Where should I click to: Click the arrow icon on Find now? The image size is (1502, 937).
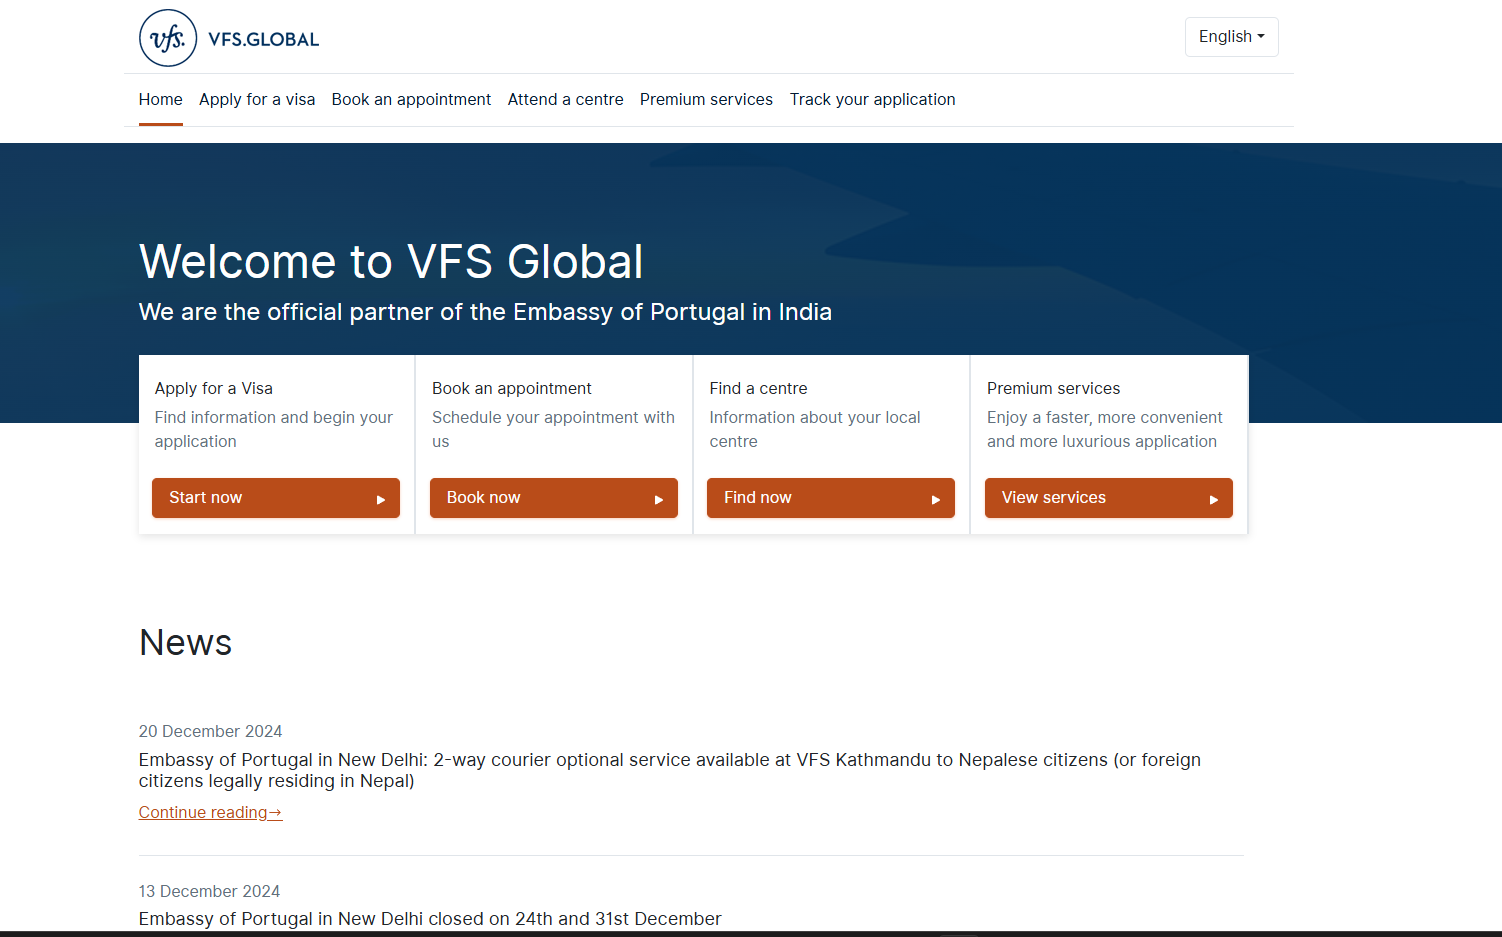click(935, 498)
